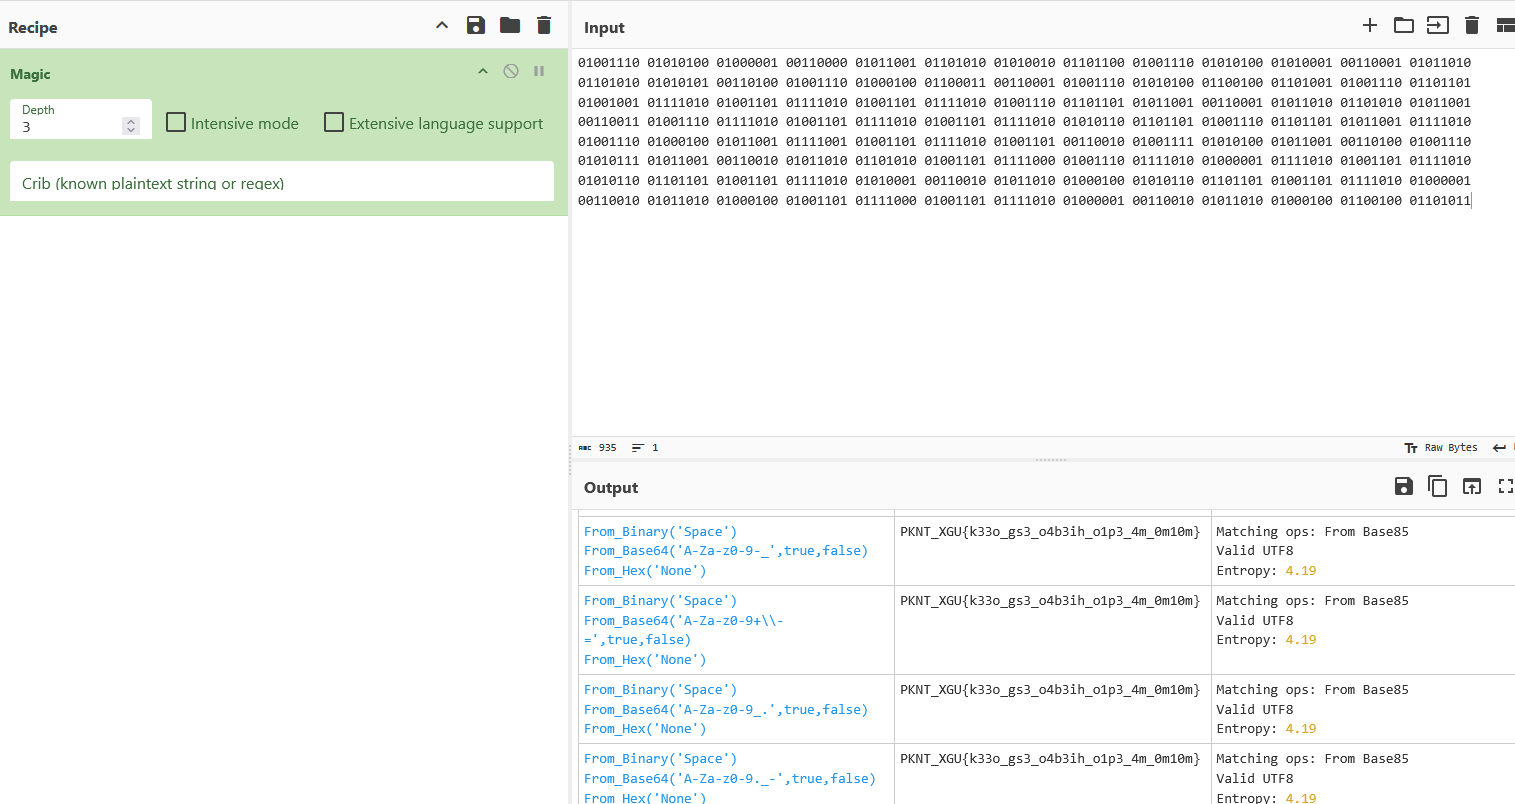This screenshot has width=1515, height=804.
Task: Clear the recipe with trash icon
Action: click(x=544, y=26)
